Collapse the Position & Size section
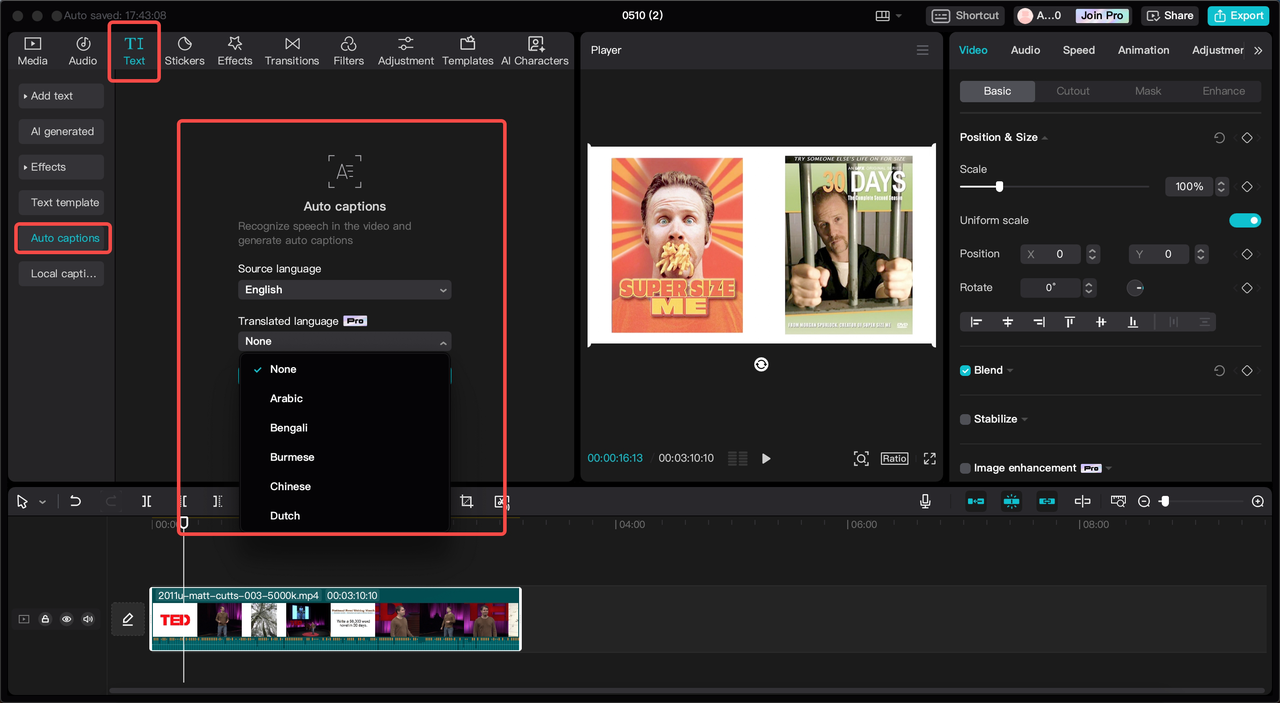Image resolution: width=1280 pixels, height=703 pixels. pos(1044,138)
